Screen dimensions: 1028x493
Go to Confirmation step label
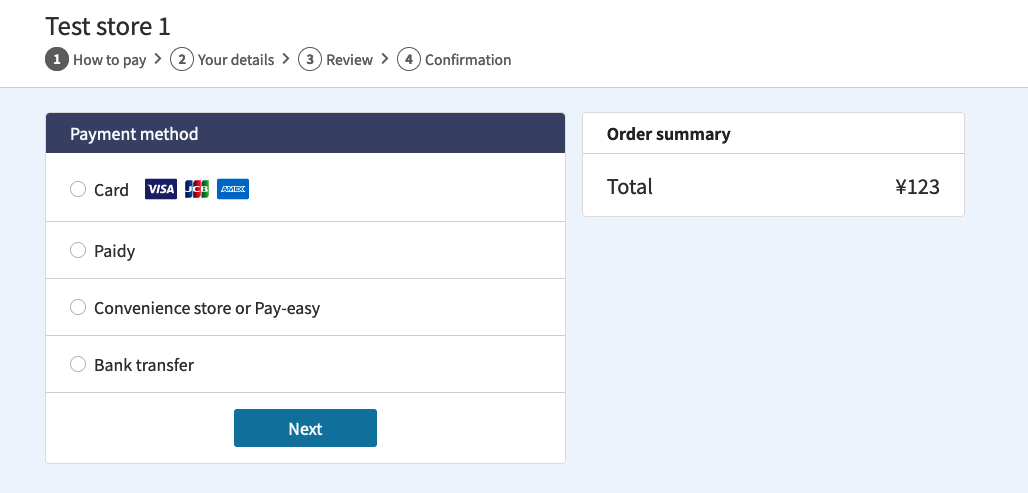tap(468, 60)
